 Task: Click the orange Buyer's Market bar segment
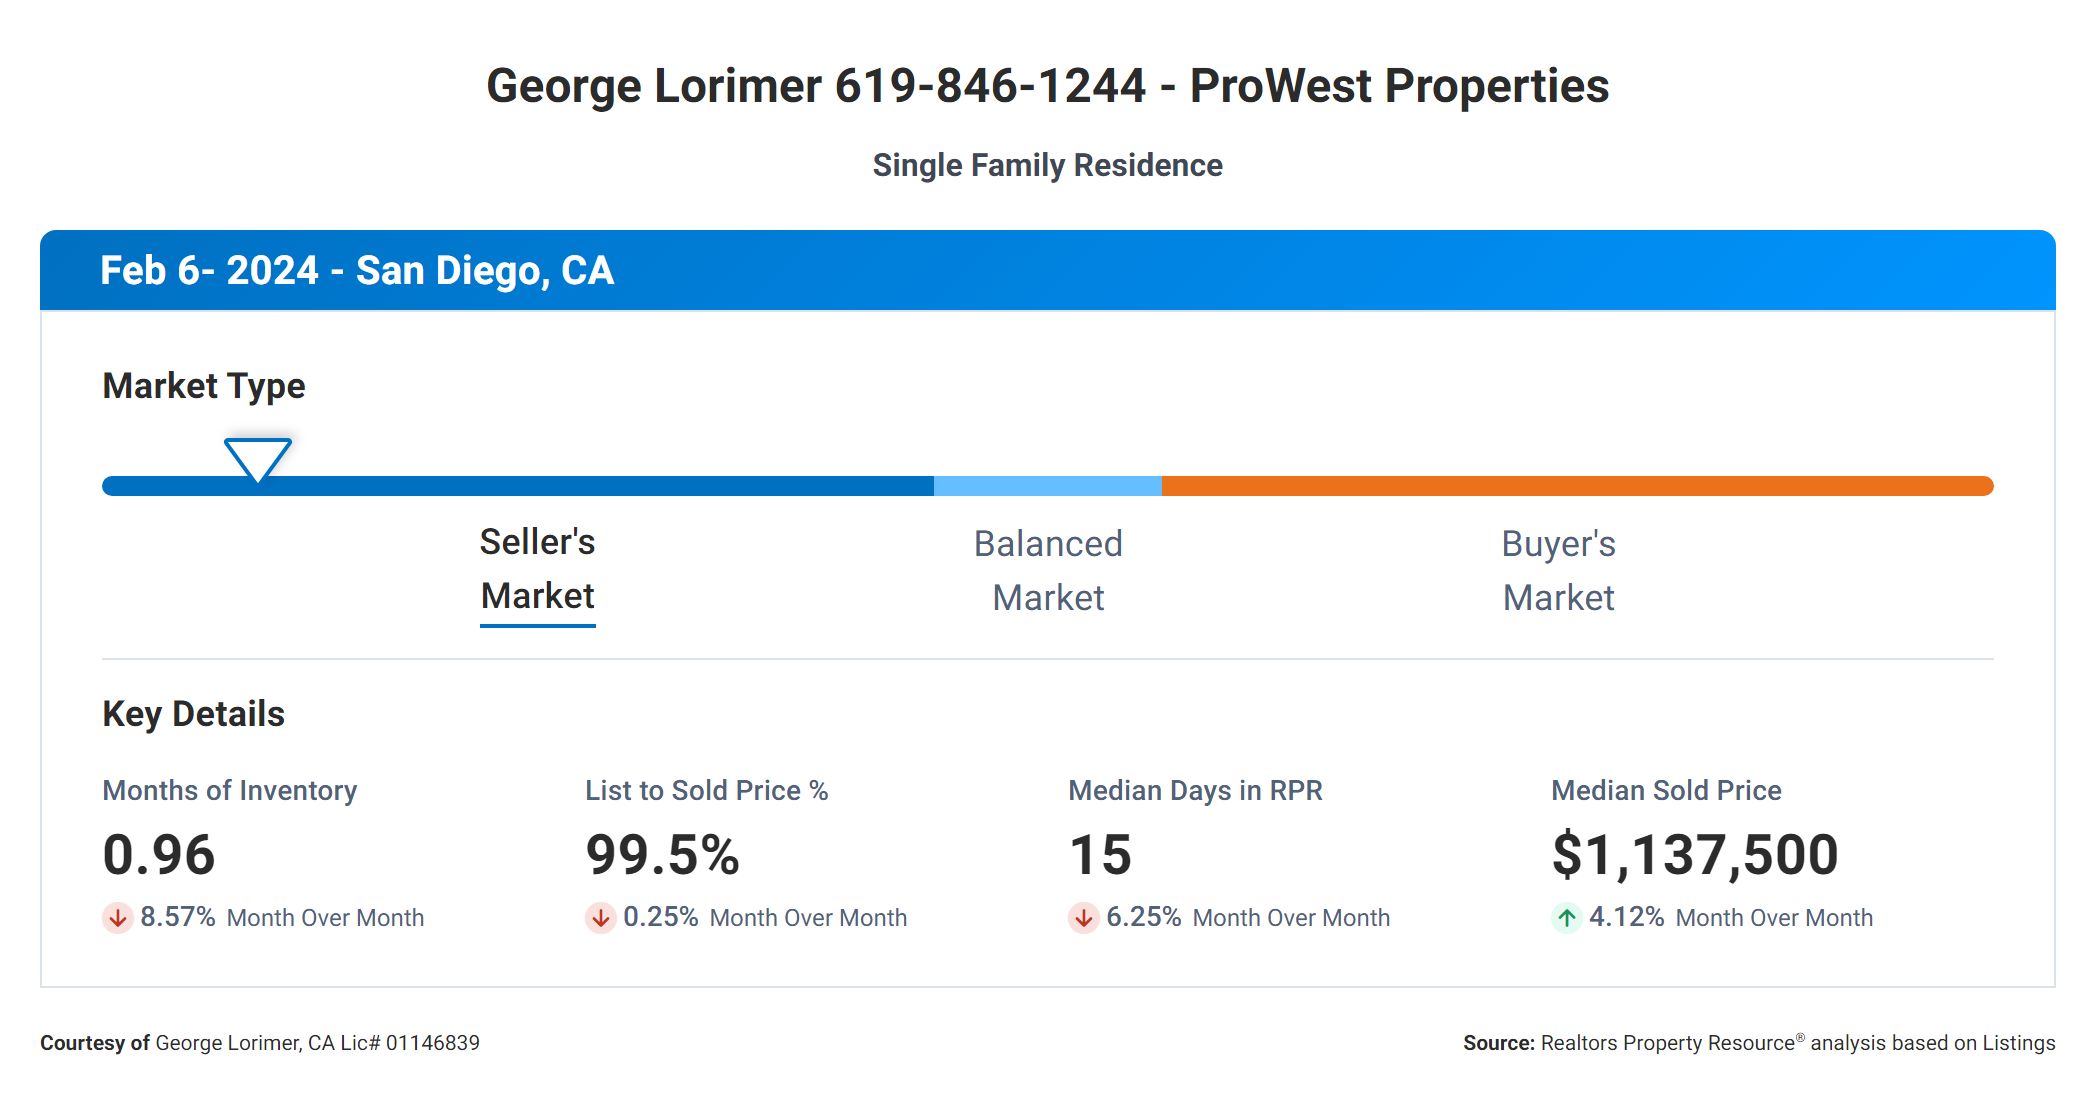[x=1577, y=486]
